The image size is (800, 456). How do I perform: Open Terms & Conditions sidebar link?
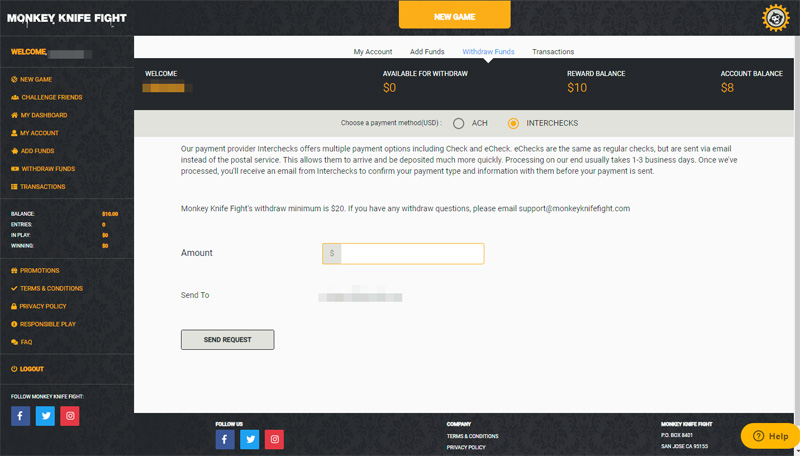click(46, 288)
